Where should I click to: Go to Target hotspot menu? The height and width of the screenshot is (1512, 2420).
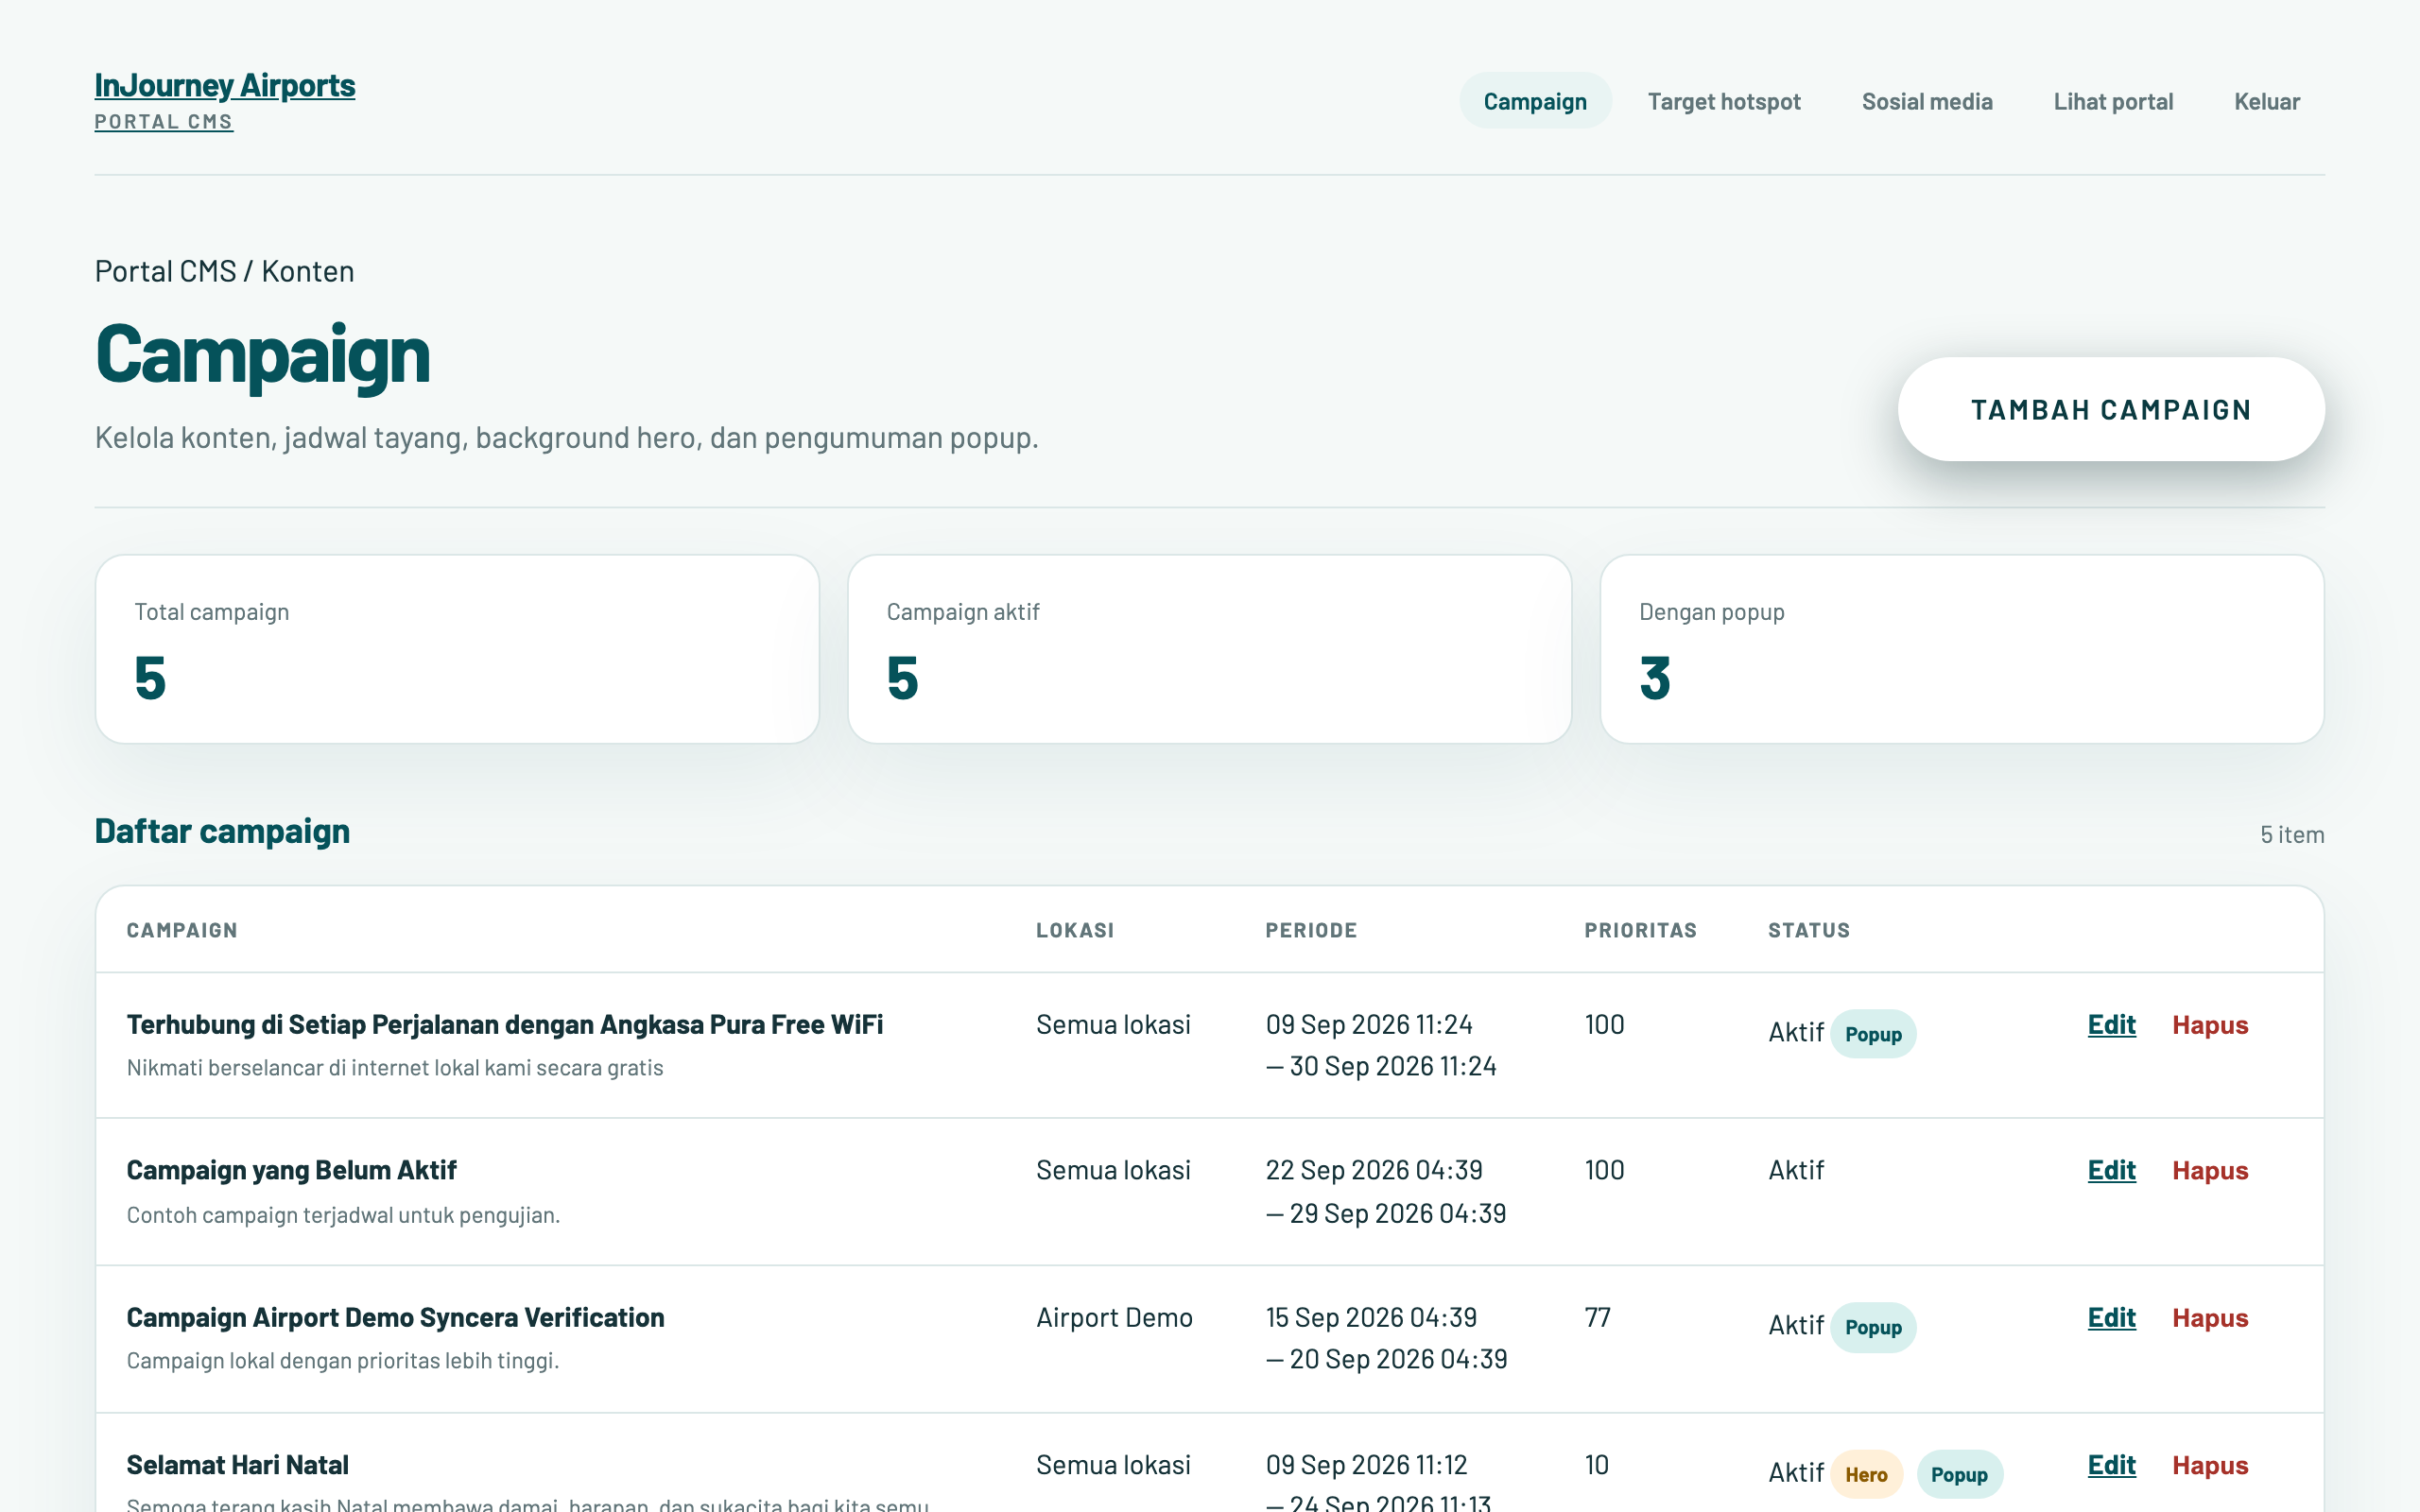(x=1724, y=101)
